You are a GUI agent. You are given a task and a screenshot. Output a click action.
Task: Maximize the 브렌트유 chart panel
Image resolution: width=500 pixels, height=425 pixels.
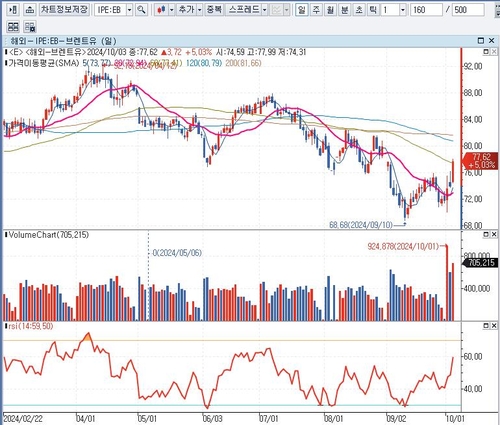click(x=480, y=41)
